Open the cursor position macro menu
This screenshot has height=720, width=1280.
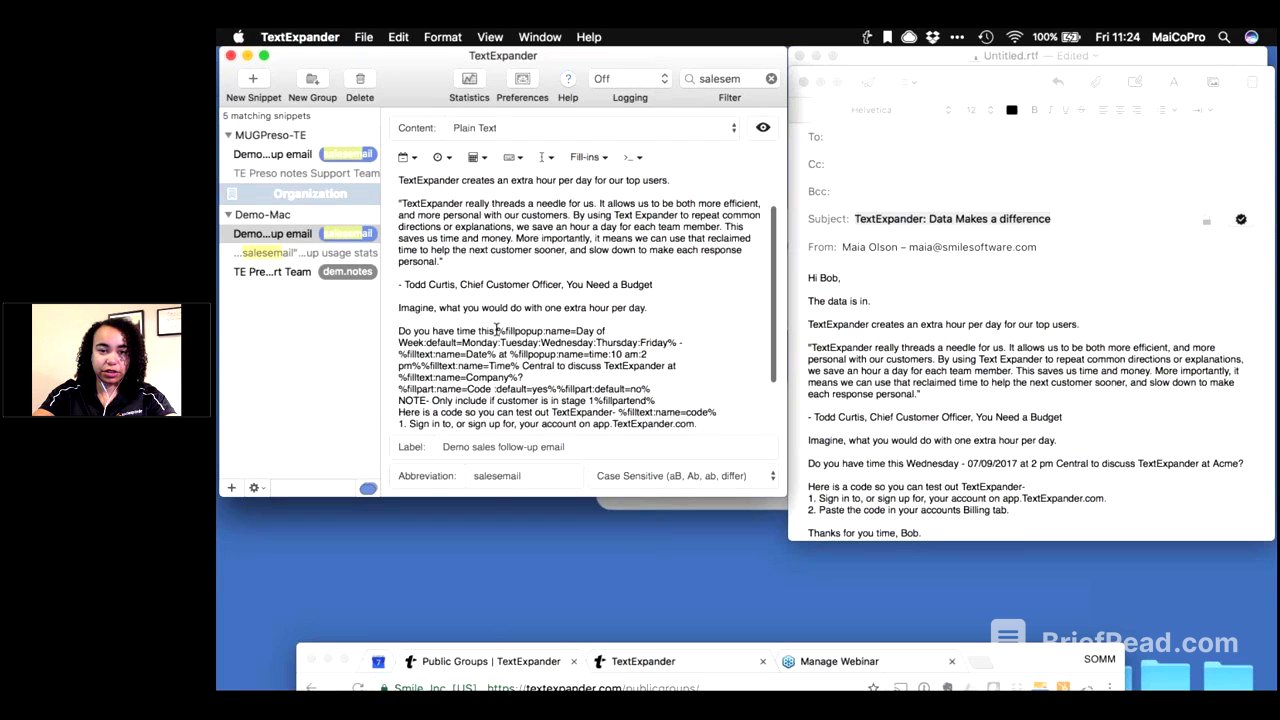(x=546, y=157)
